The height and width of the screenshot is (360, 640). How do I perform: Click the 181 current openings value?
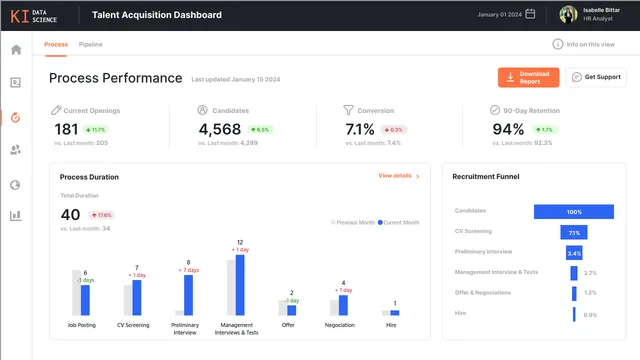66,129
